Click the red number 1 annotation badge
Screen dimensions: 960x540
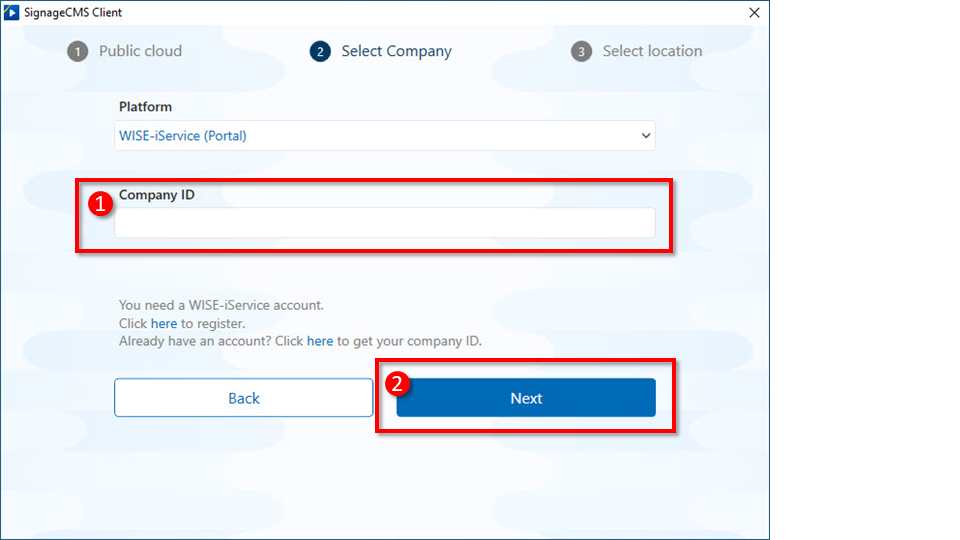(100, 202)
